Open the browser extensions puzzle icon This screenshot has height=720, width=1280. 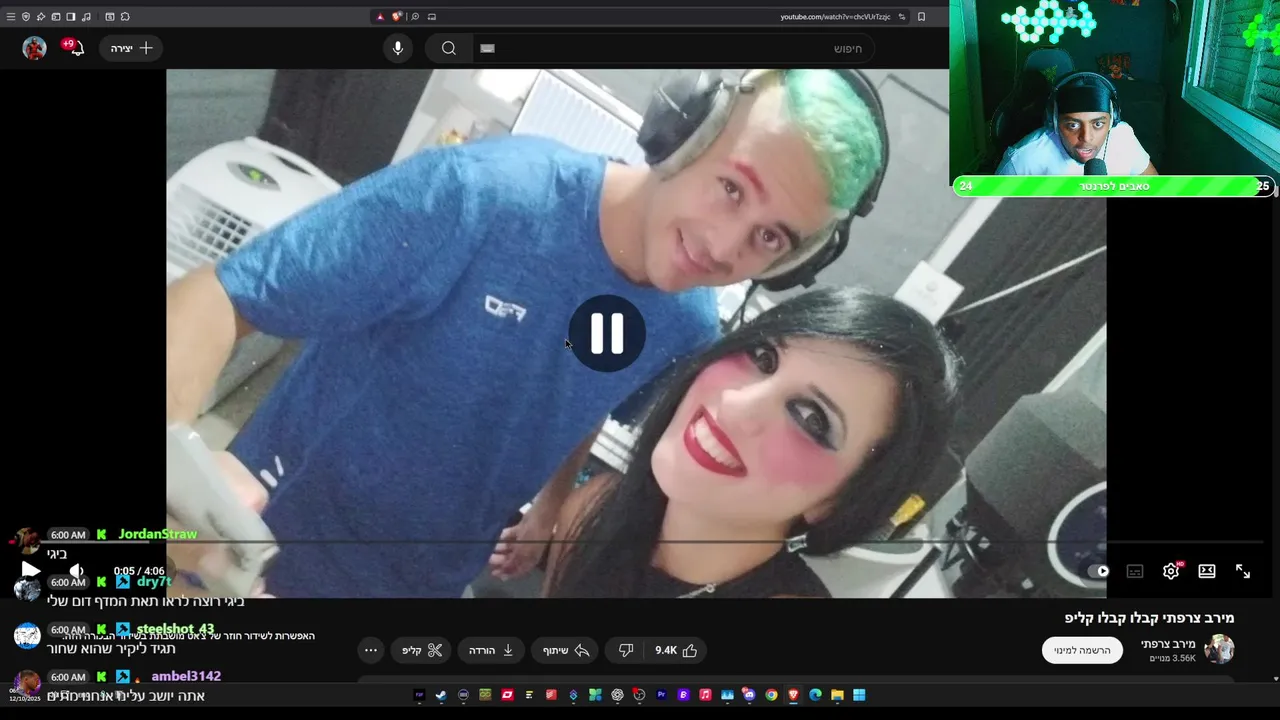125,17
